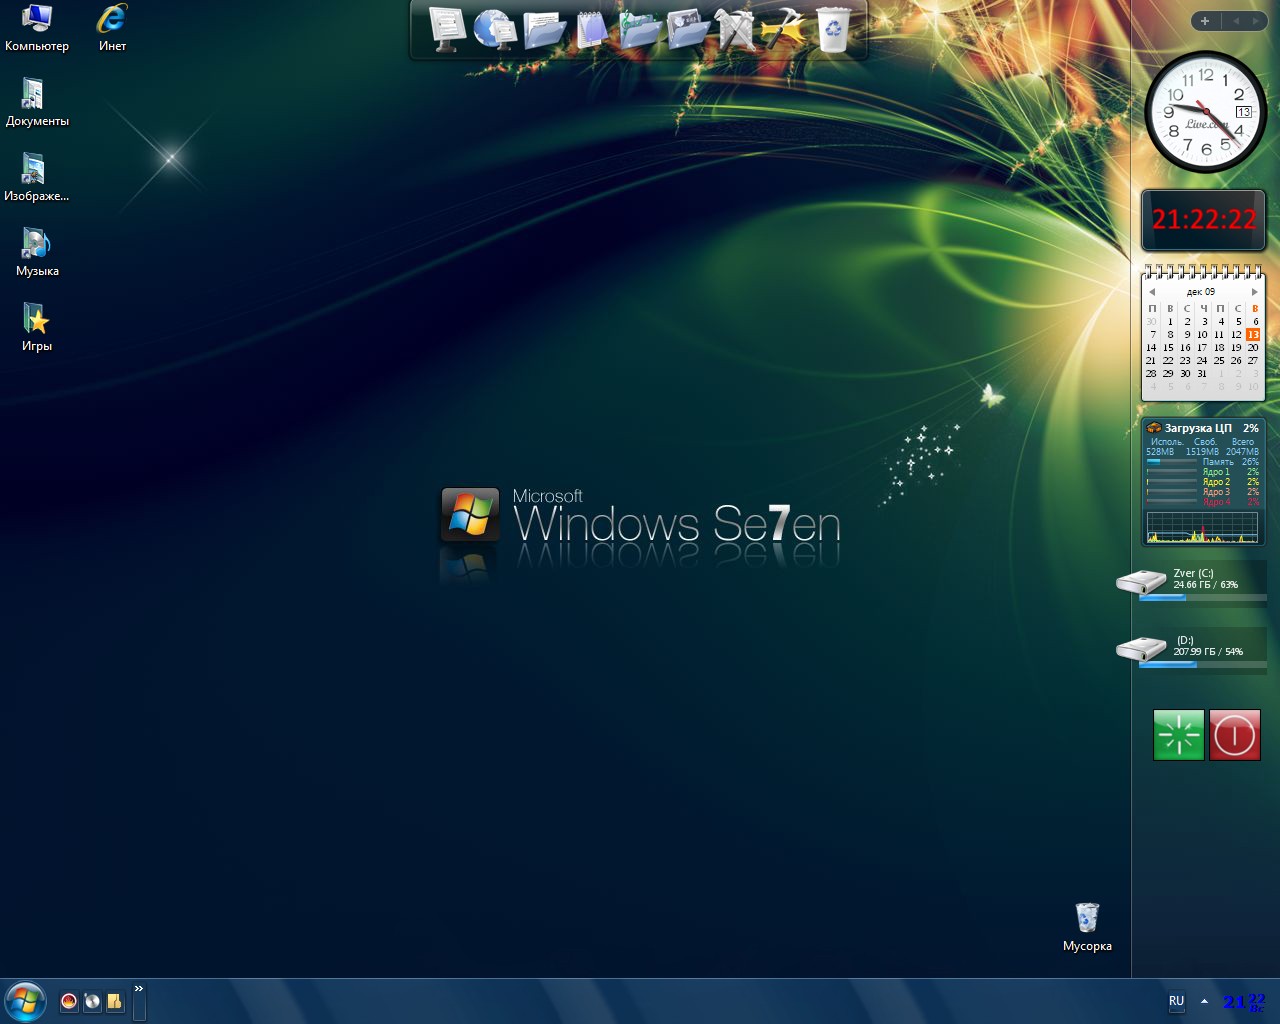Click the plus button to add gadgets

coord(1205,21)
